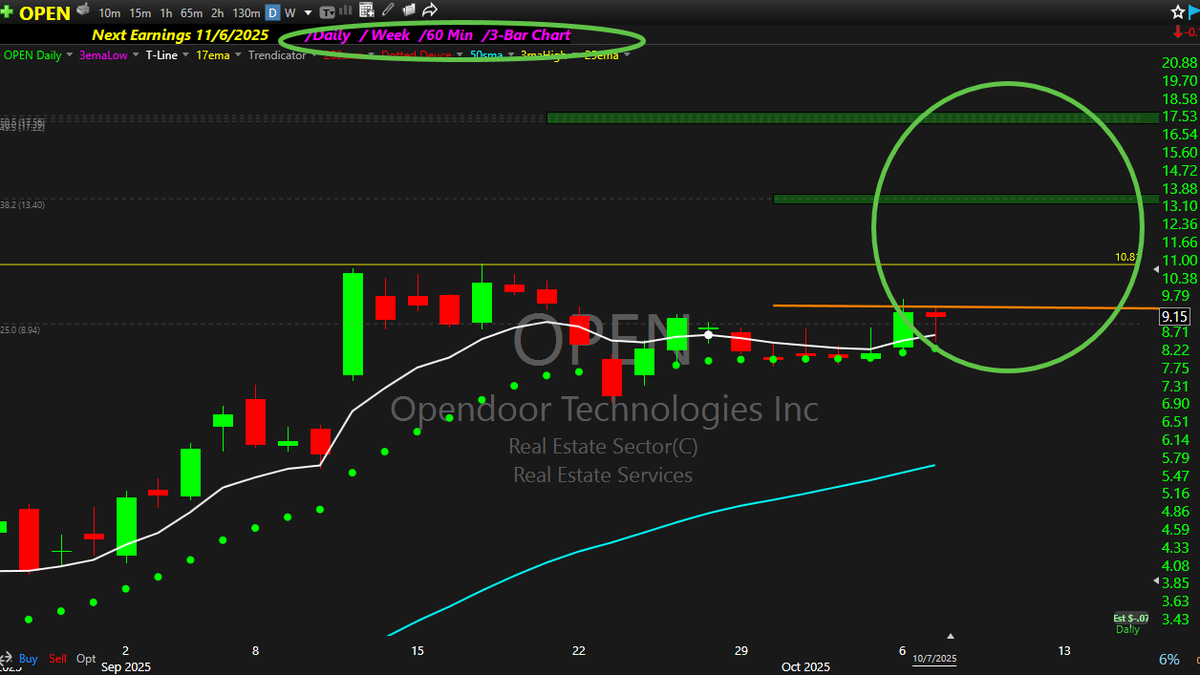Open the /3-Bar Chart link

coord(525,35)
